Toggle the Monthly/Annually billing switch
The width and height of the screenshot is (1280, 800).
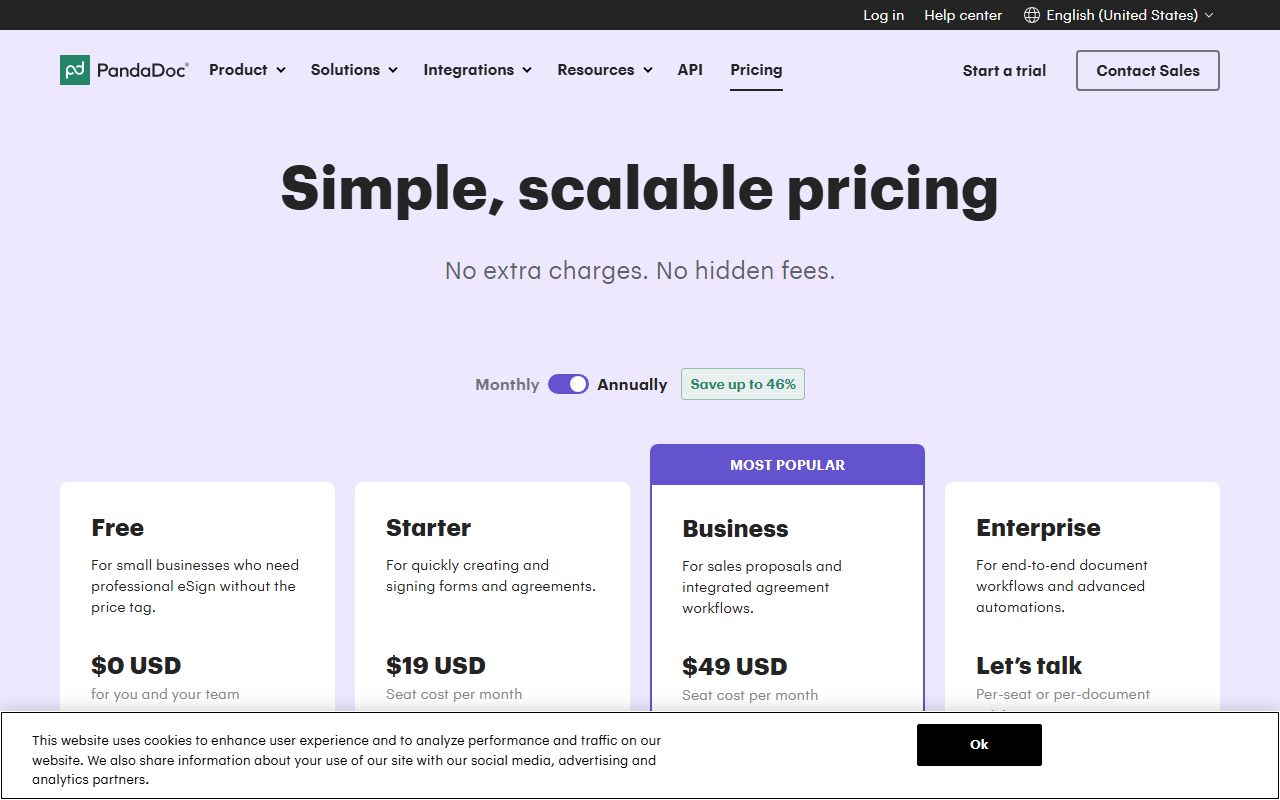point(568,384)
